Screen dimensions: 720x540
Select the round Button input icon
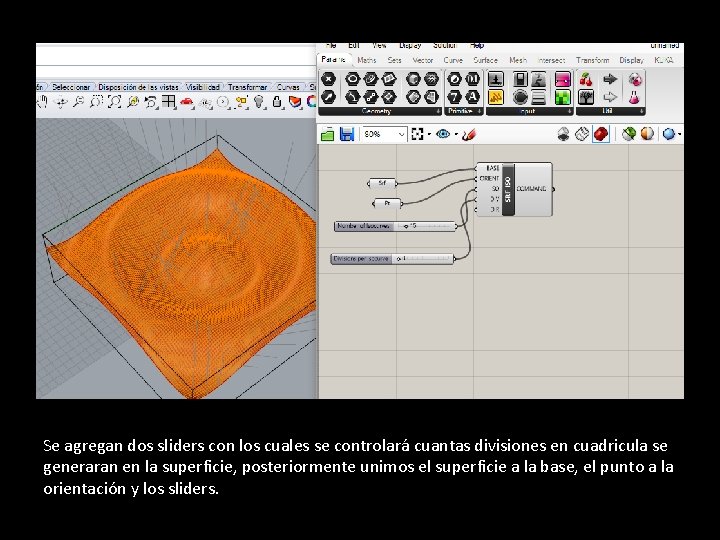tap(520, 97)
